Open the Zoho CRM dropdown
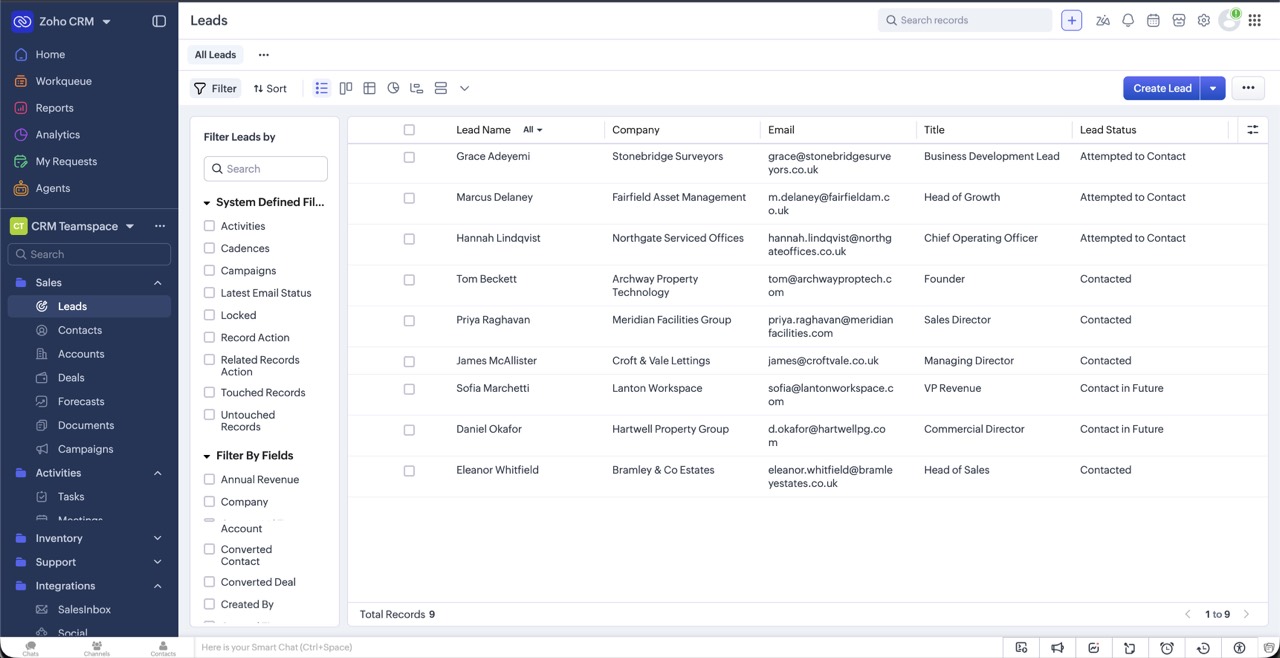1280x658 pixels. click(107, 21)
